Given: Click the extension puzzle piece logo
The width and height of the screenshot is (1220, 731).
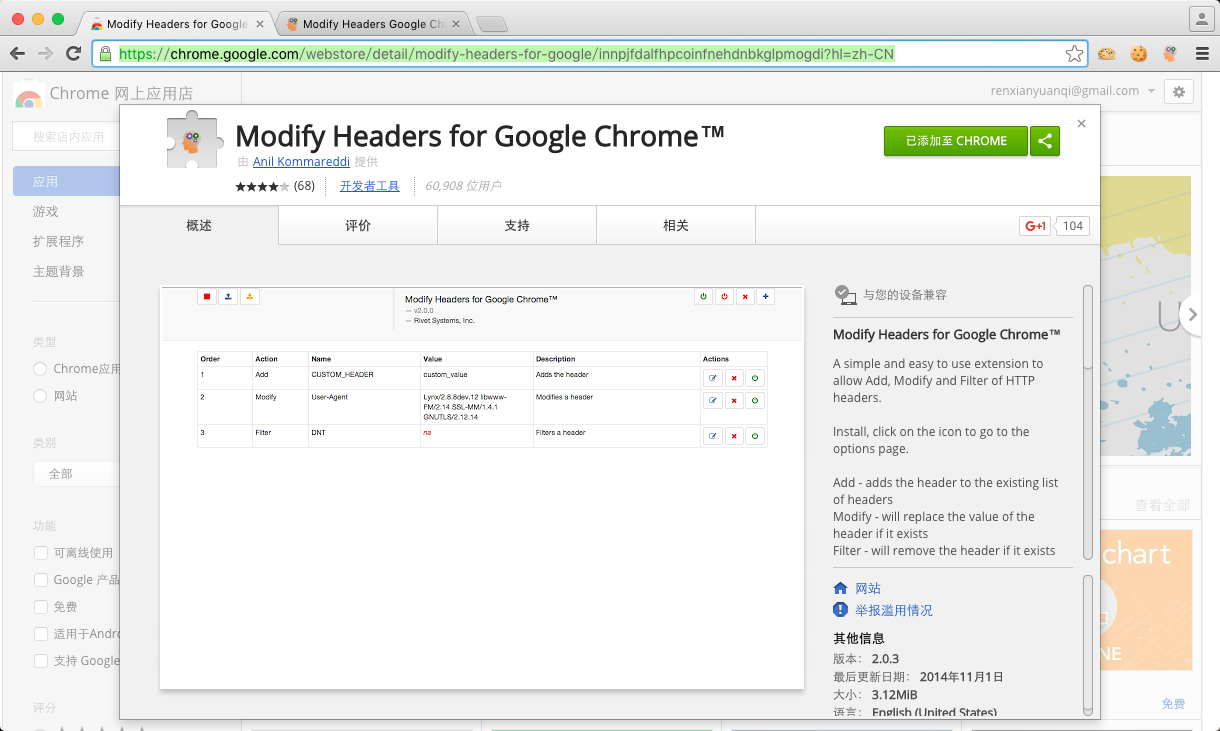Looking at the screenshot, I should coord(194,139).
